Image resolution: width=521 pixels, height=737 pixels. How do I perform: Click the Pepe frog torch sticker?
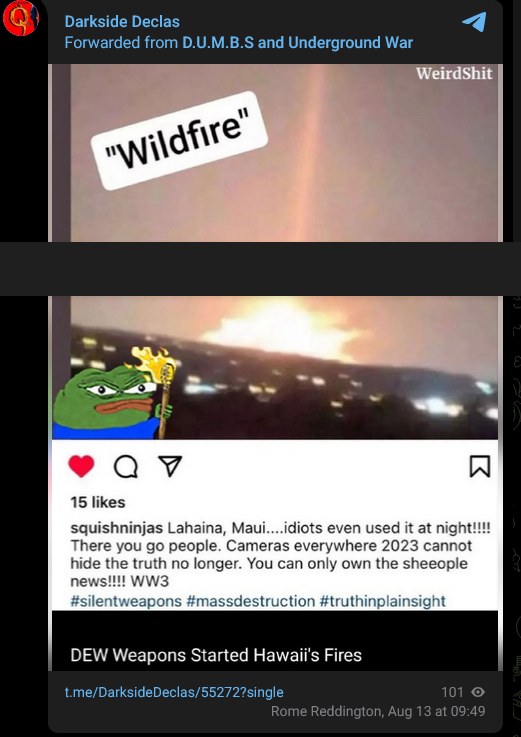click(x=115, y=393)
